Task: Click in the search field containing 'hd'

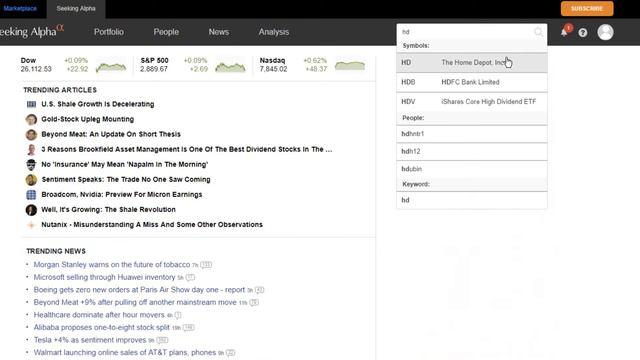Action: click(465, 32)
